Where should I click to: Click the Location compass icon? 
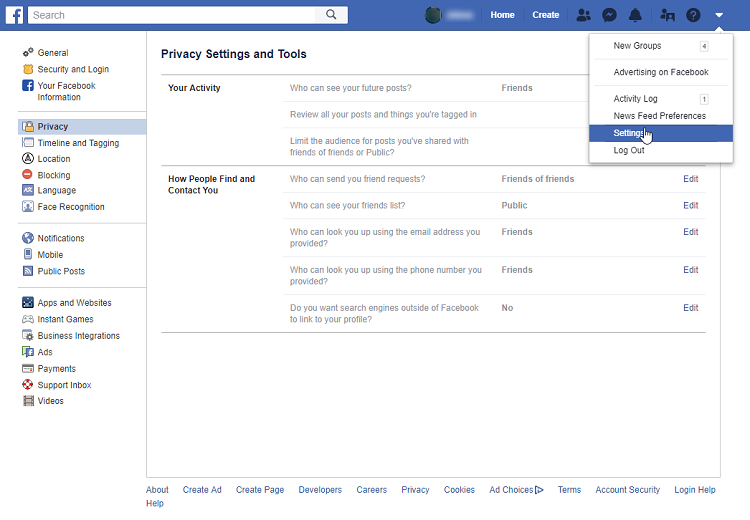(x=28, y=158)
